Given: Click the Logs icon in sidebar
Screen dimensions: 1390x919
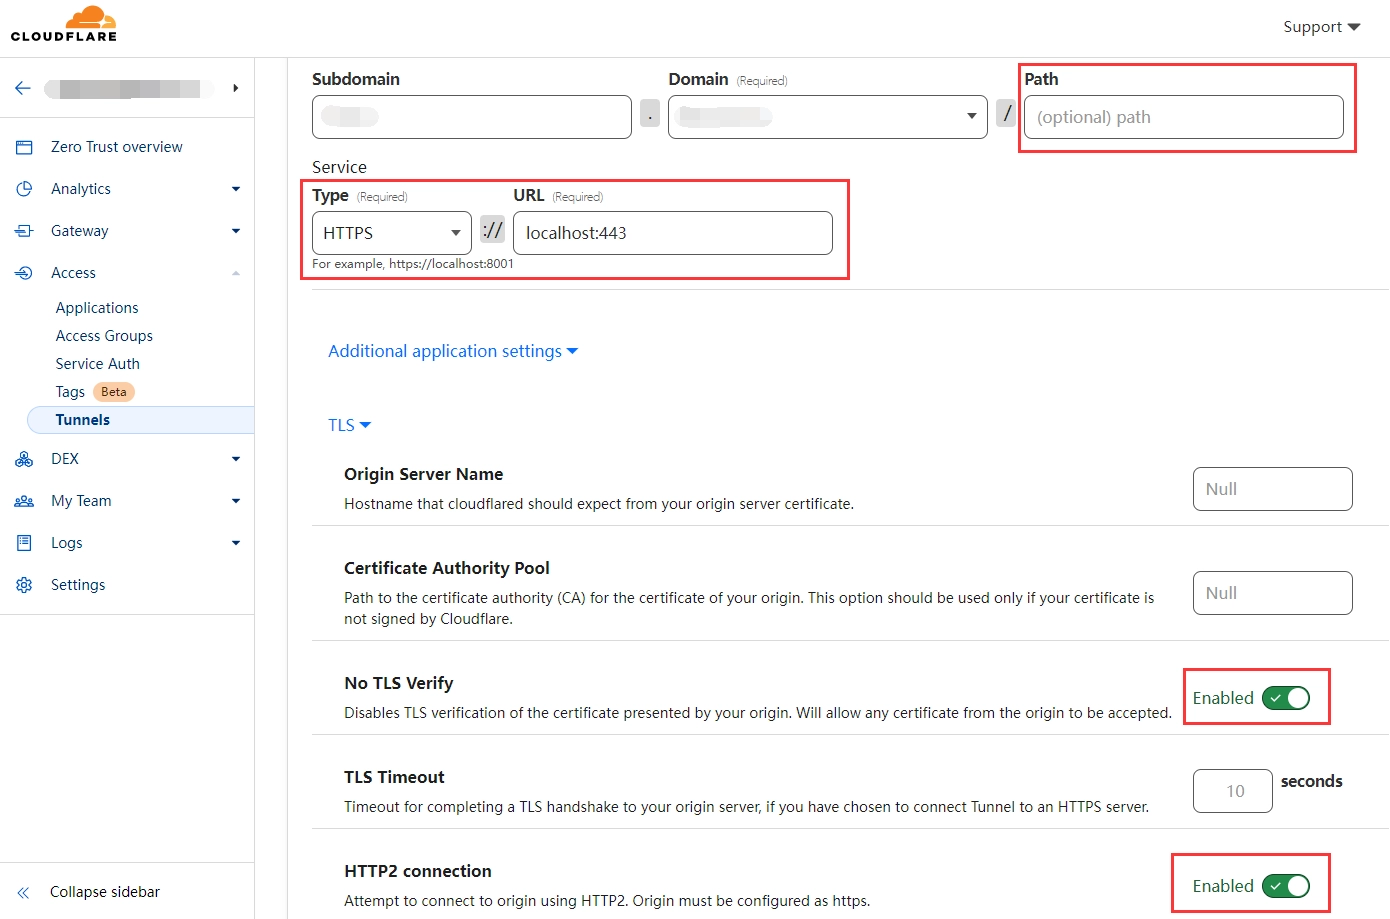Looking at the screenshot, I should point(24,543).
